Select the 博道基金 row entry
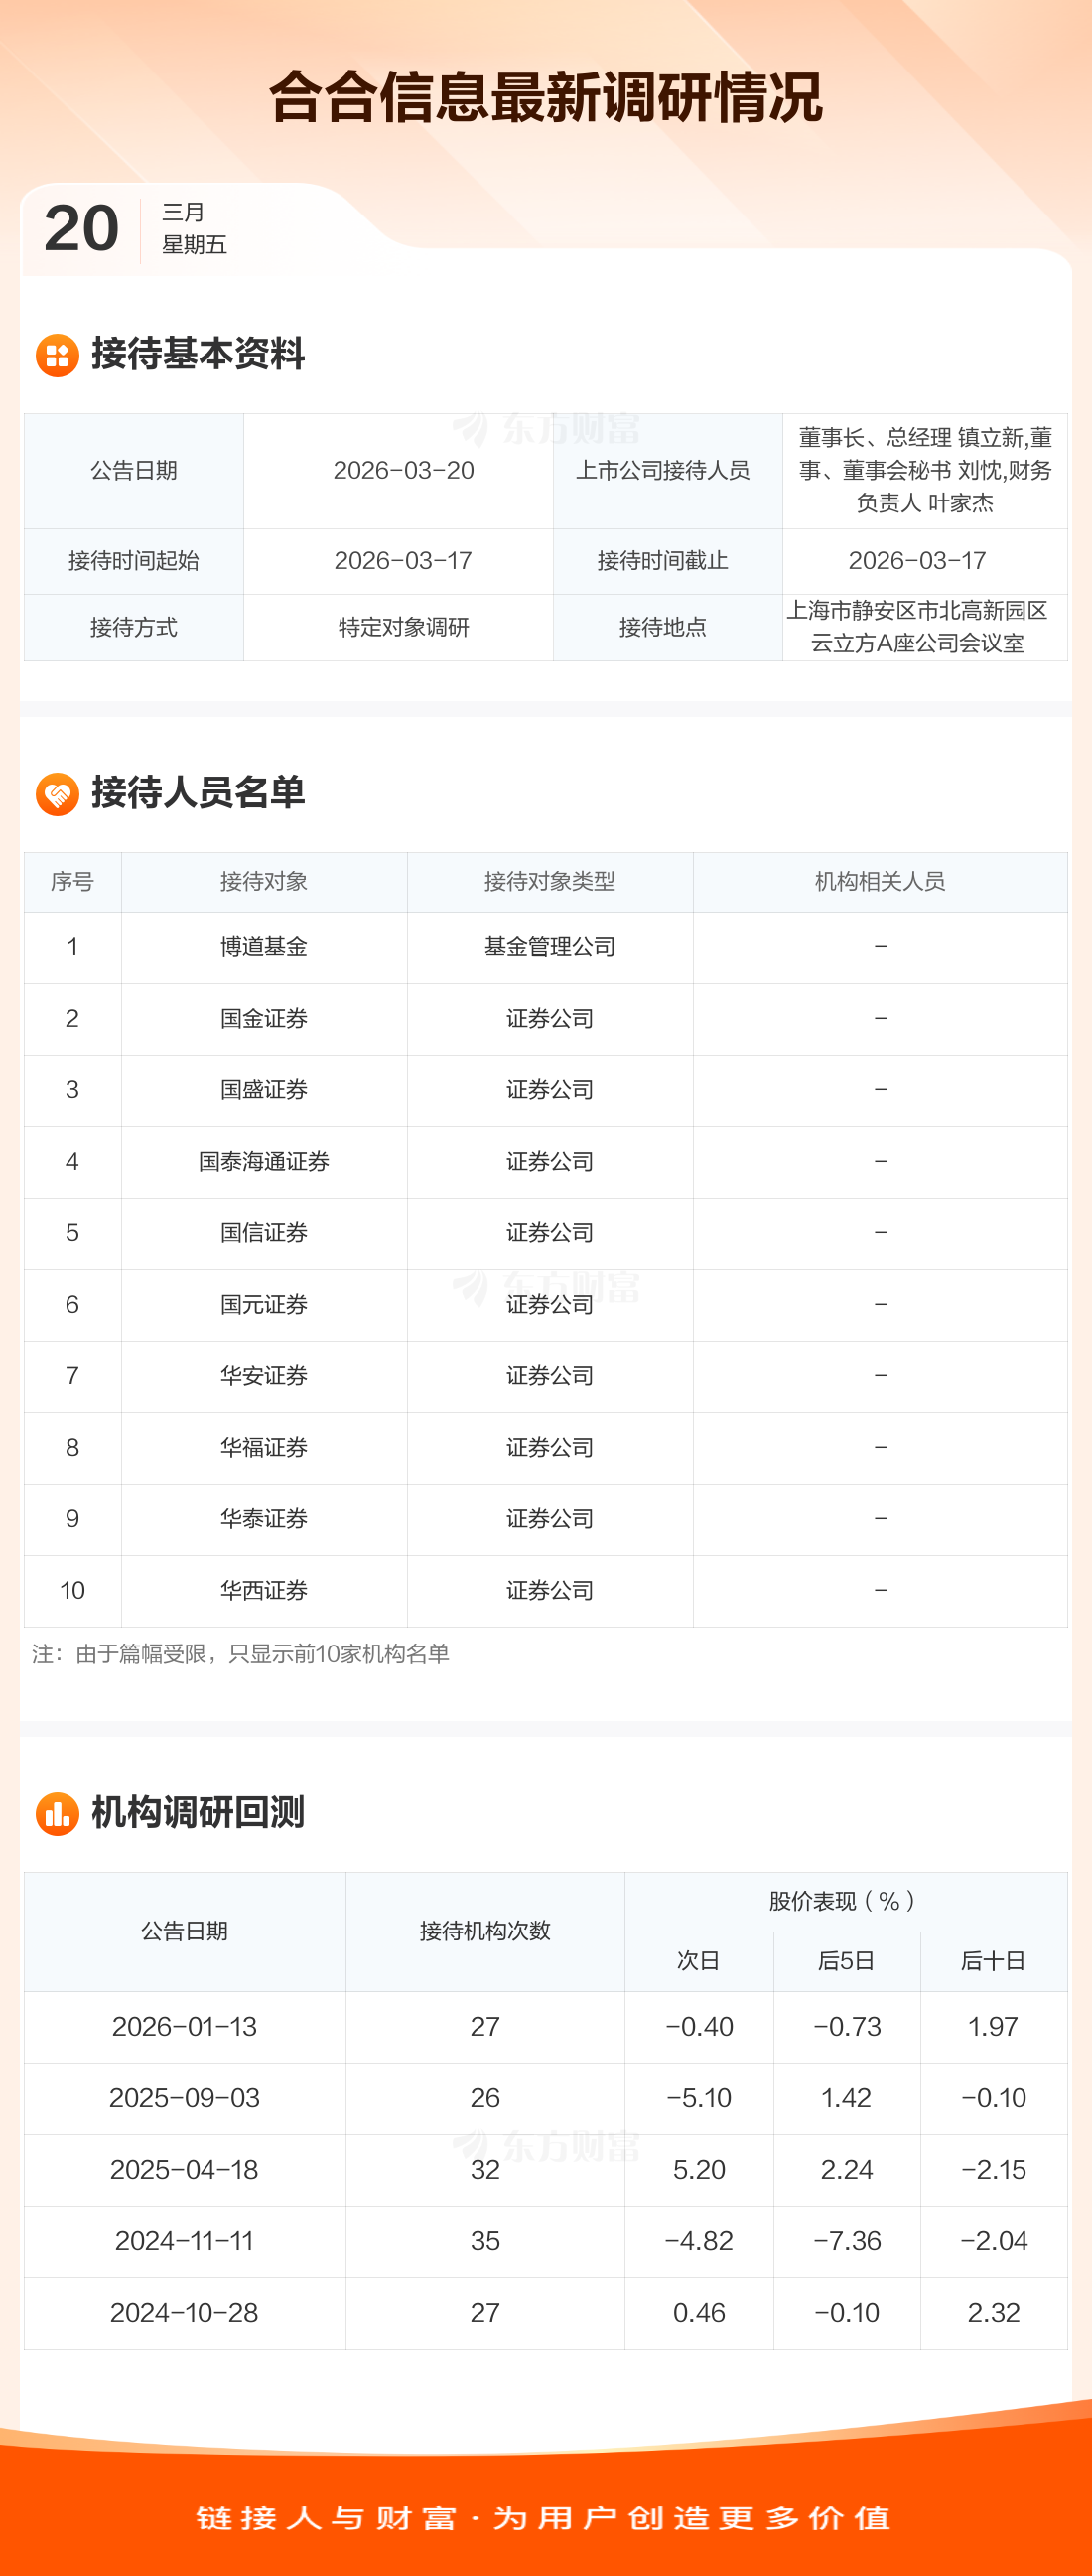 pyautogui.click(x=264, y=947)
